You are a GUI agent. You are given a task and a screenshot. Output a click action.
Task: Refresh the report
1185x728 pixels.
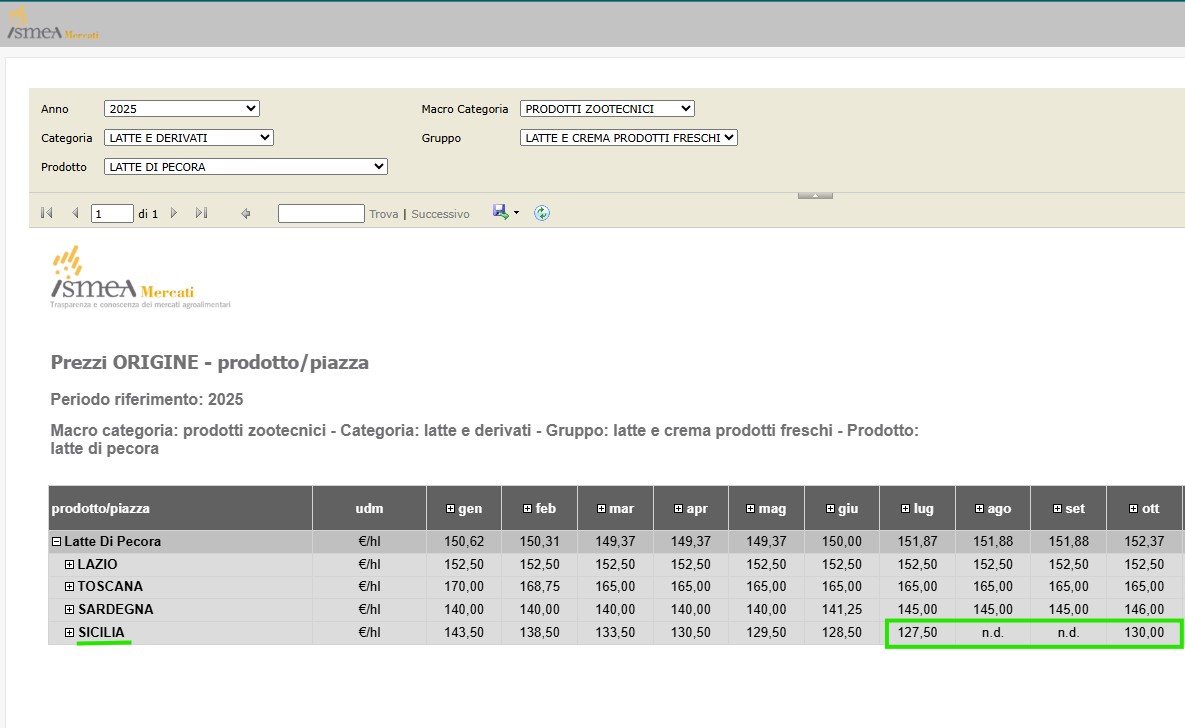542,213
